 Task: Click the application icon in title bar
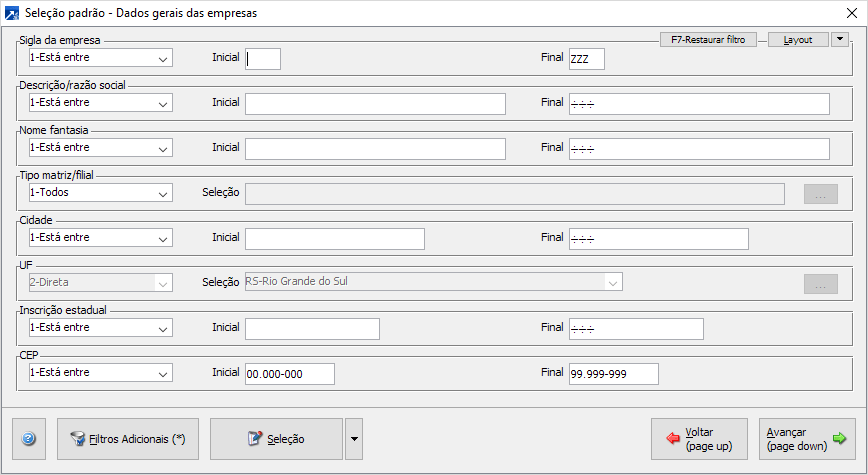pos(12,13)
